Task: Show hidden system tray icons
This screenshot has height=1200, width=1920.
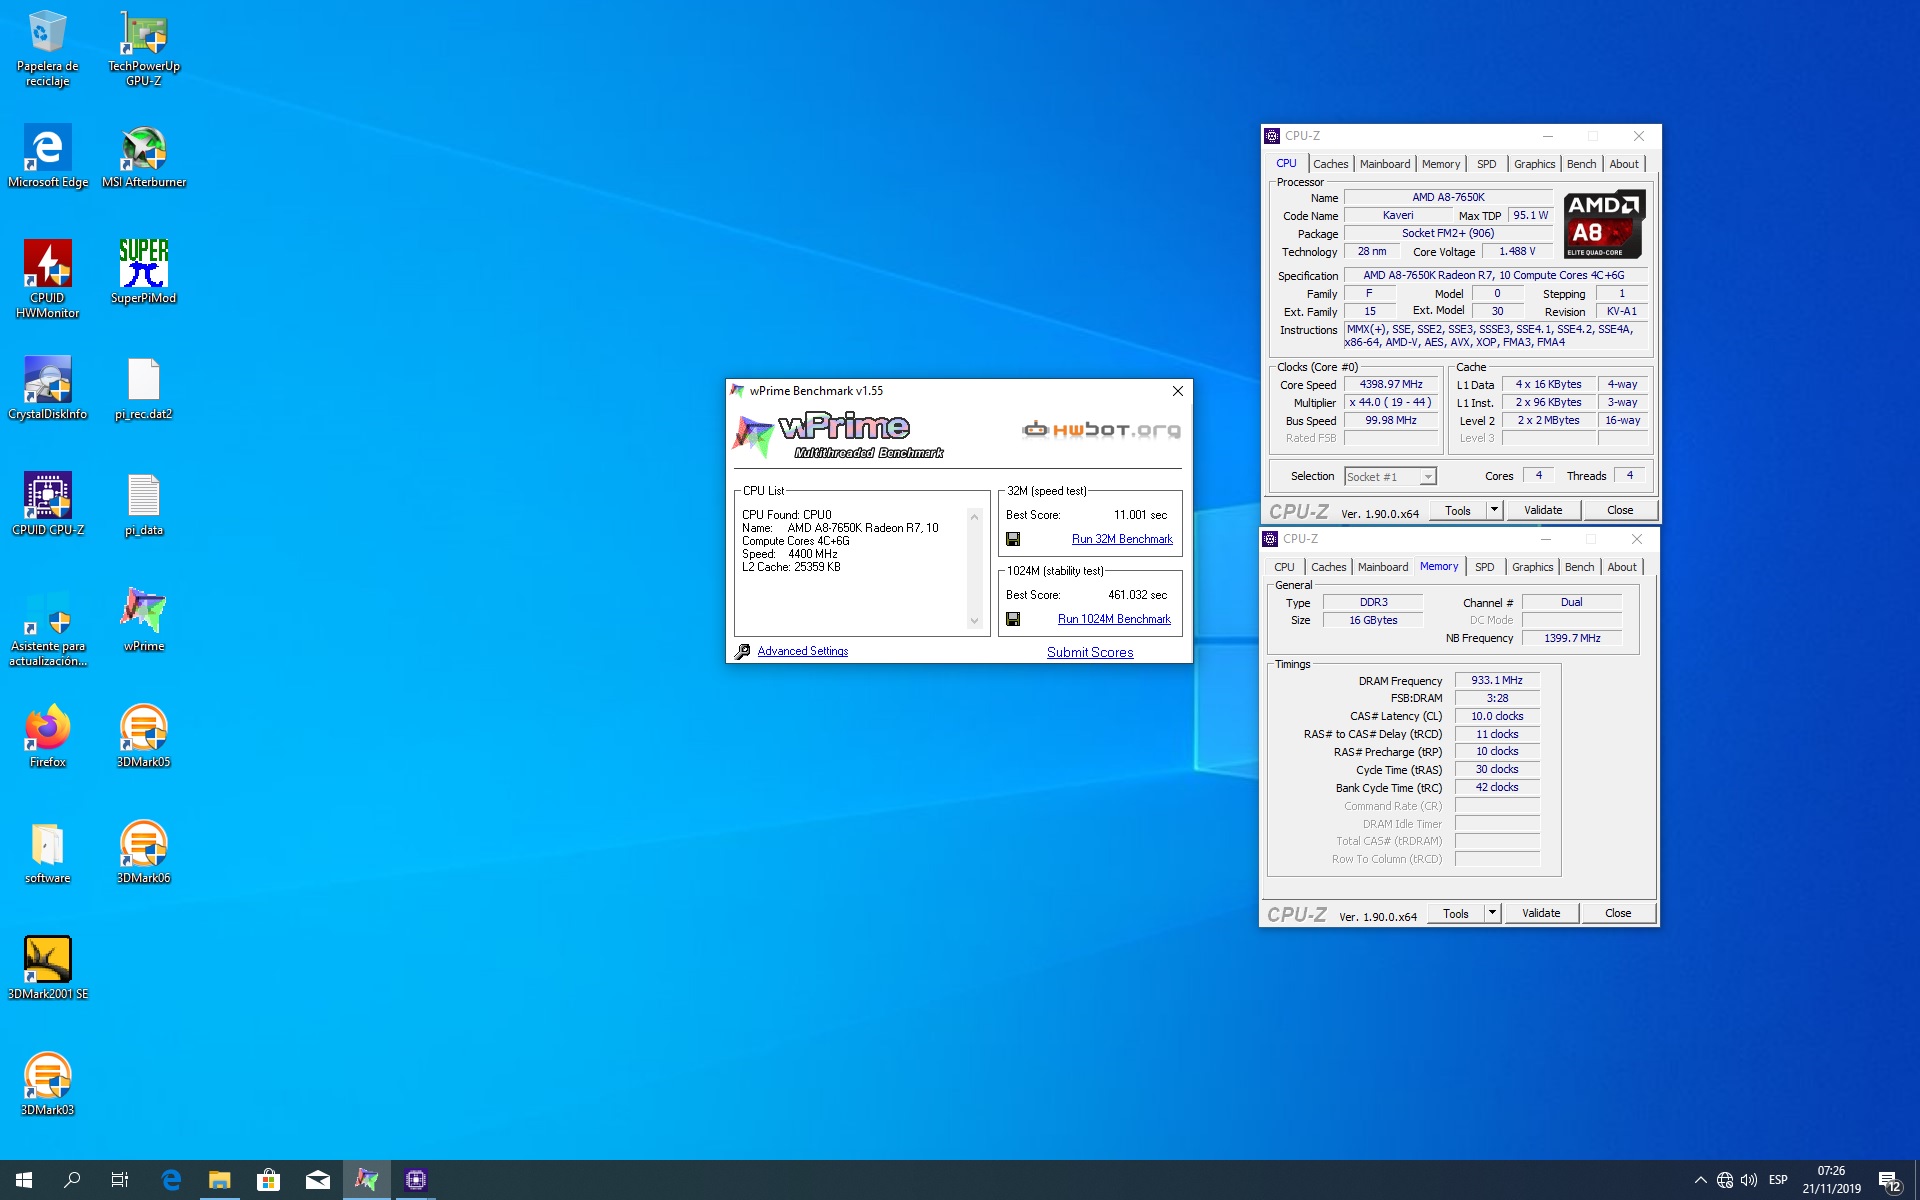Action: (1700, 1180)
